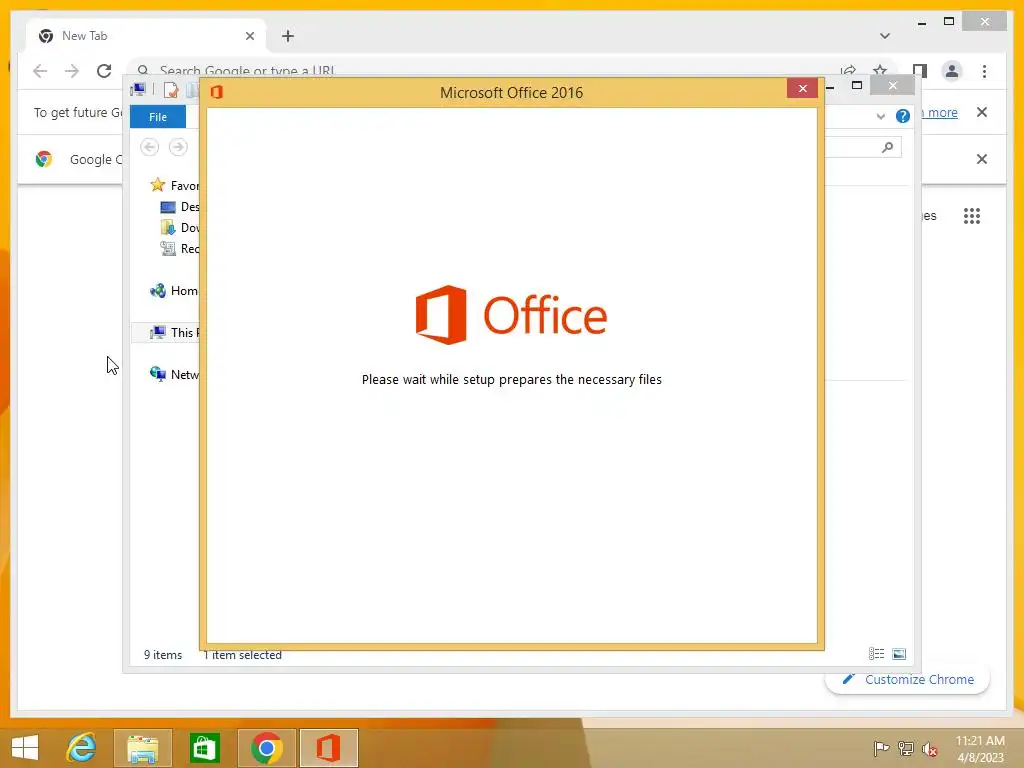Switch to Chrome from taskbar
Image resolution: width=1024 pixels, height=768 pixels.
click(x=266, y=748)
